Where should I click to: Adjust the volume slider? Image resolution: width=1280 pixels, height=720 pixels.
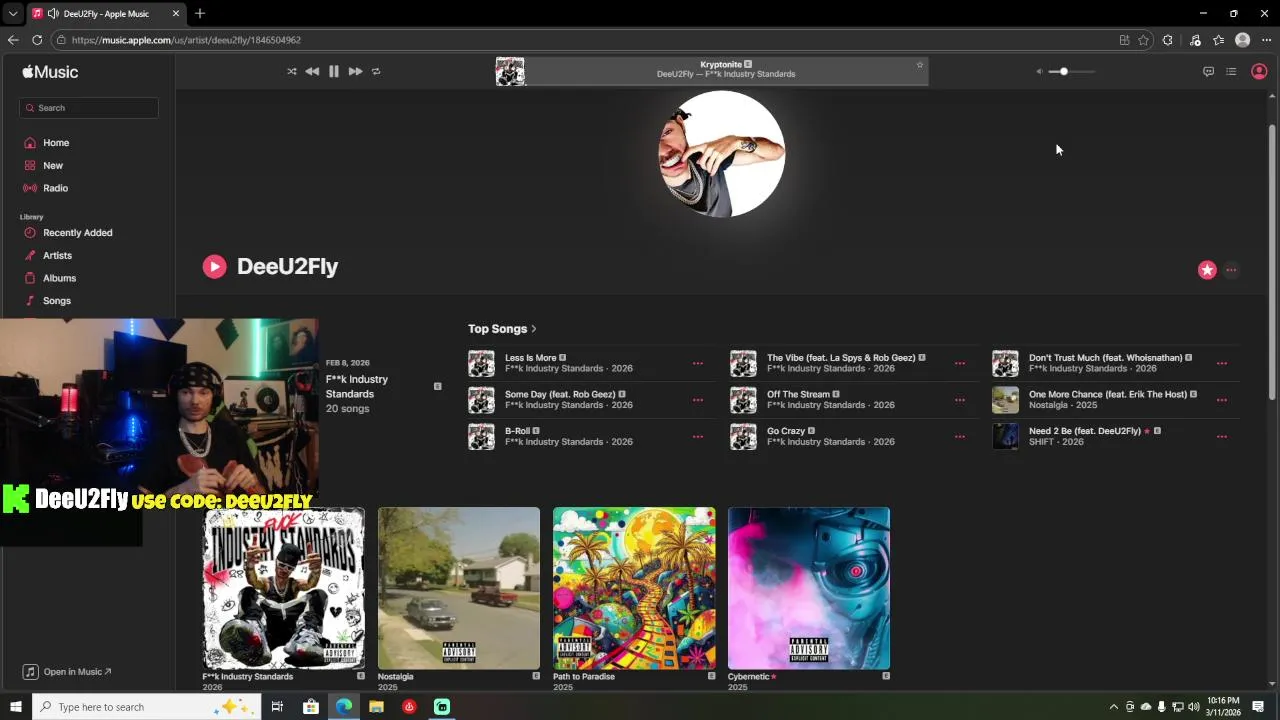(x=1071, y=71)
